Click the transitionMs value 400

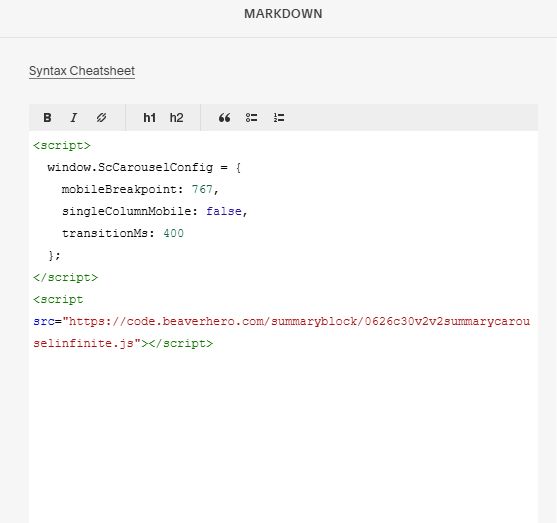coord(173,233)
